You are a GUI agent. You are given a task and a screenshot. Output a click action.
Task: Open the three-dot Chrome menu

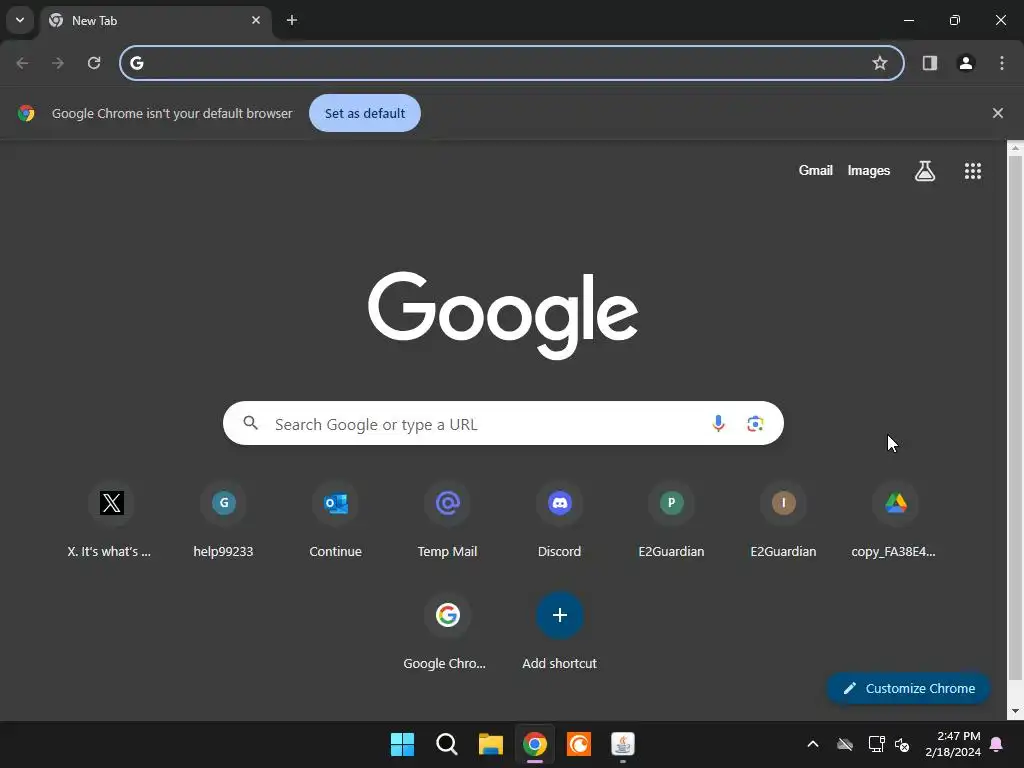pos(1001,63)
